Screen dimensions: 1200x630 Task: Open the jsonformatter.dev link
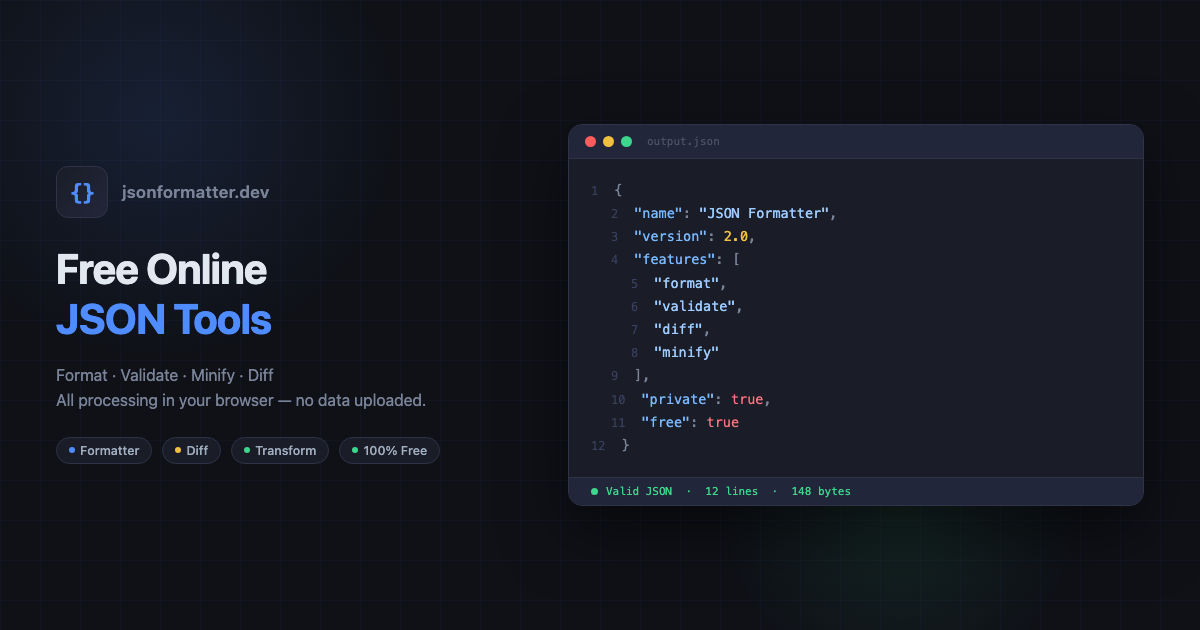194,192
